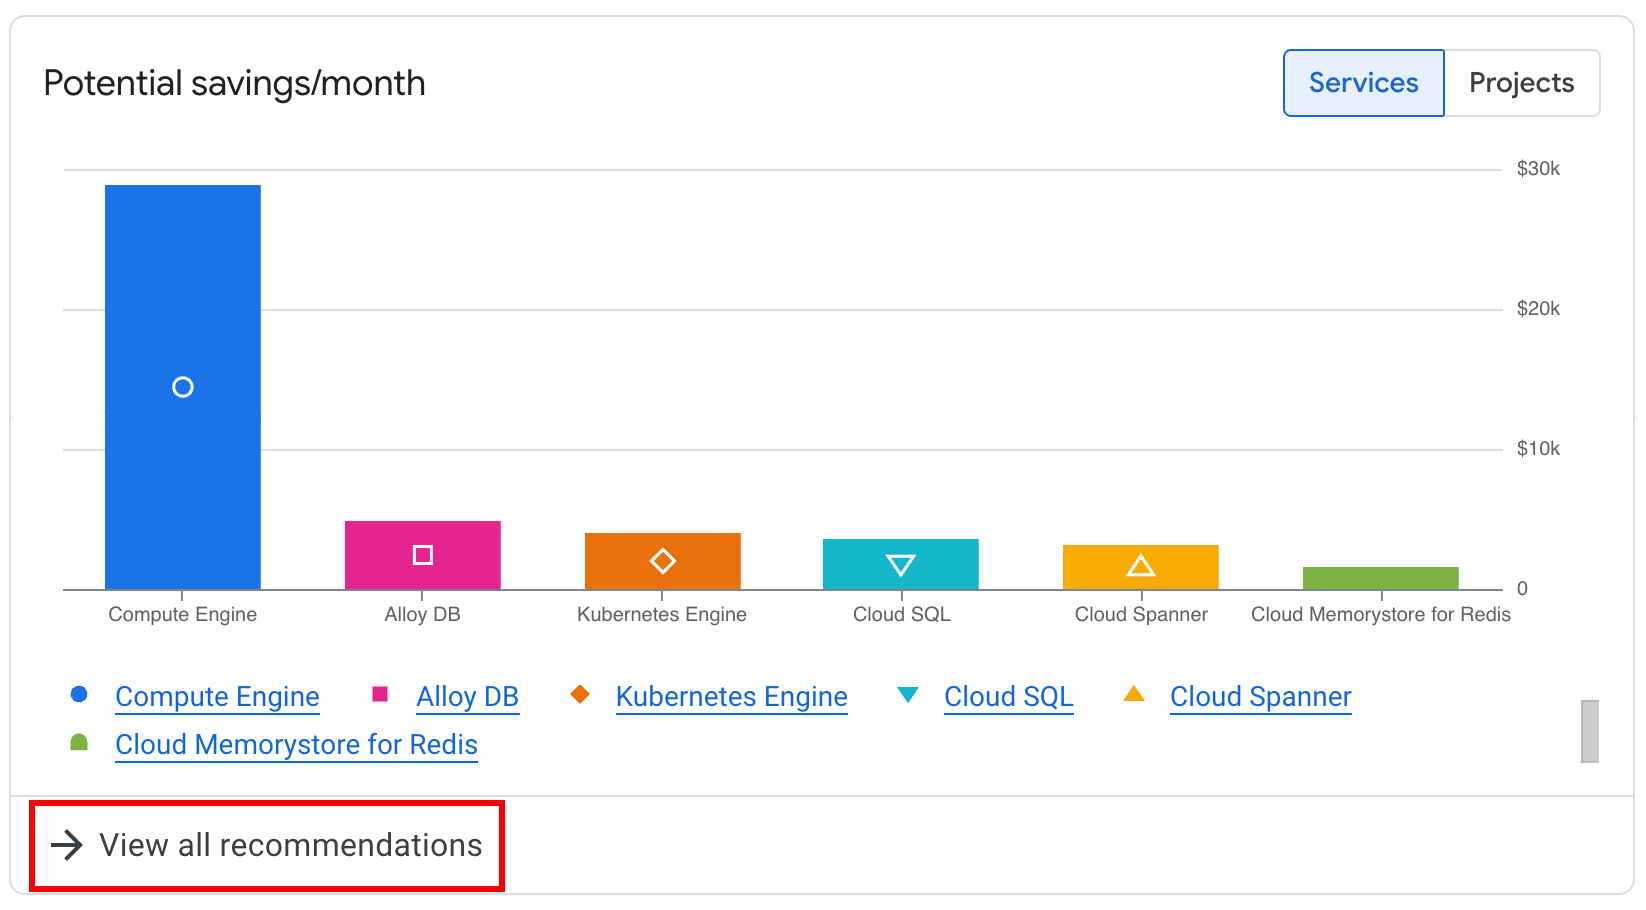Click View all recommendations
Screen dimensions: 1646x910
[288, 845]
